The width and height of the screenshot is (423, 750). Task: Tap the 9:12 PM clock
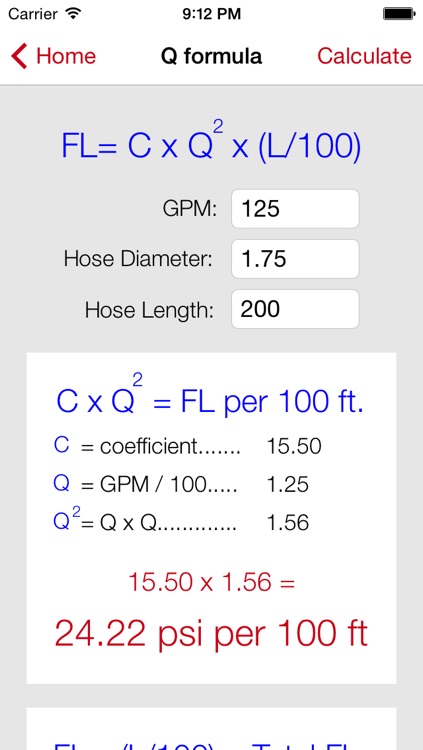pyautogui.click(x=212, y=14)
